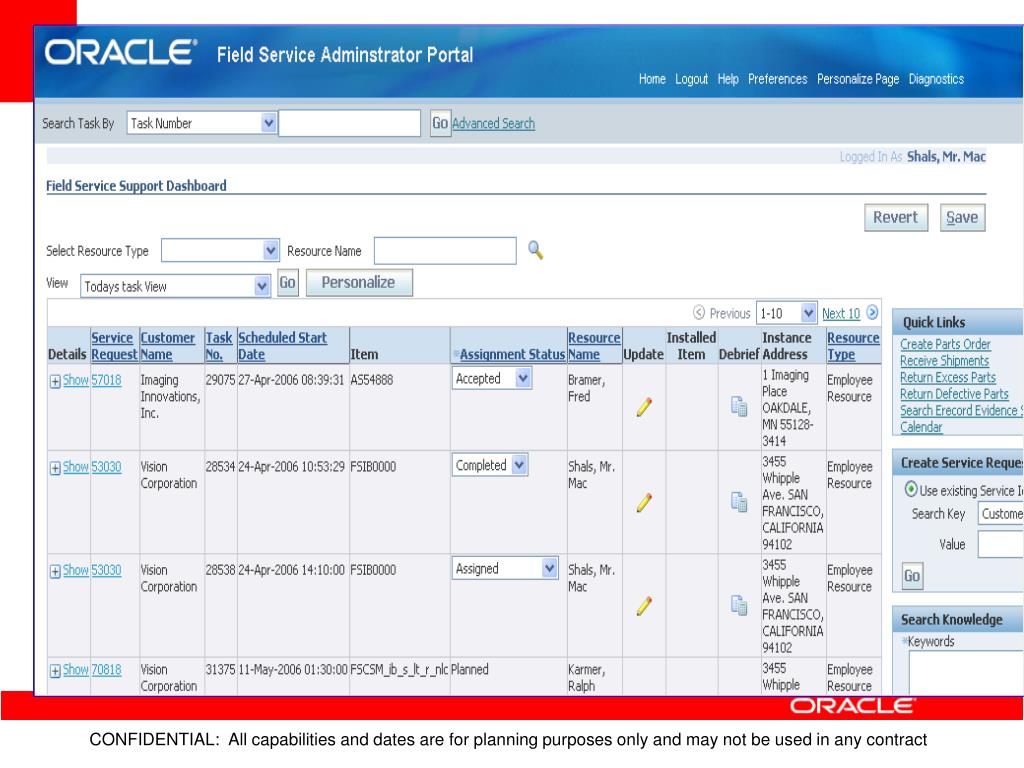Open the debrief icon for task 29075
1024x768 pixels.
739,406
